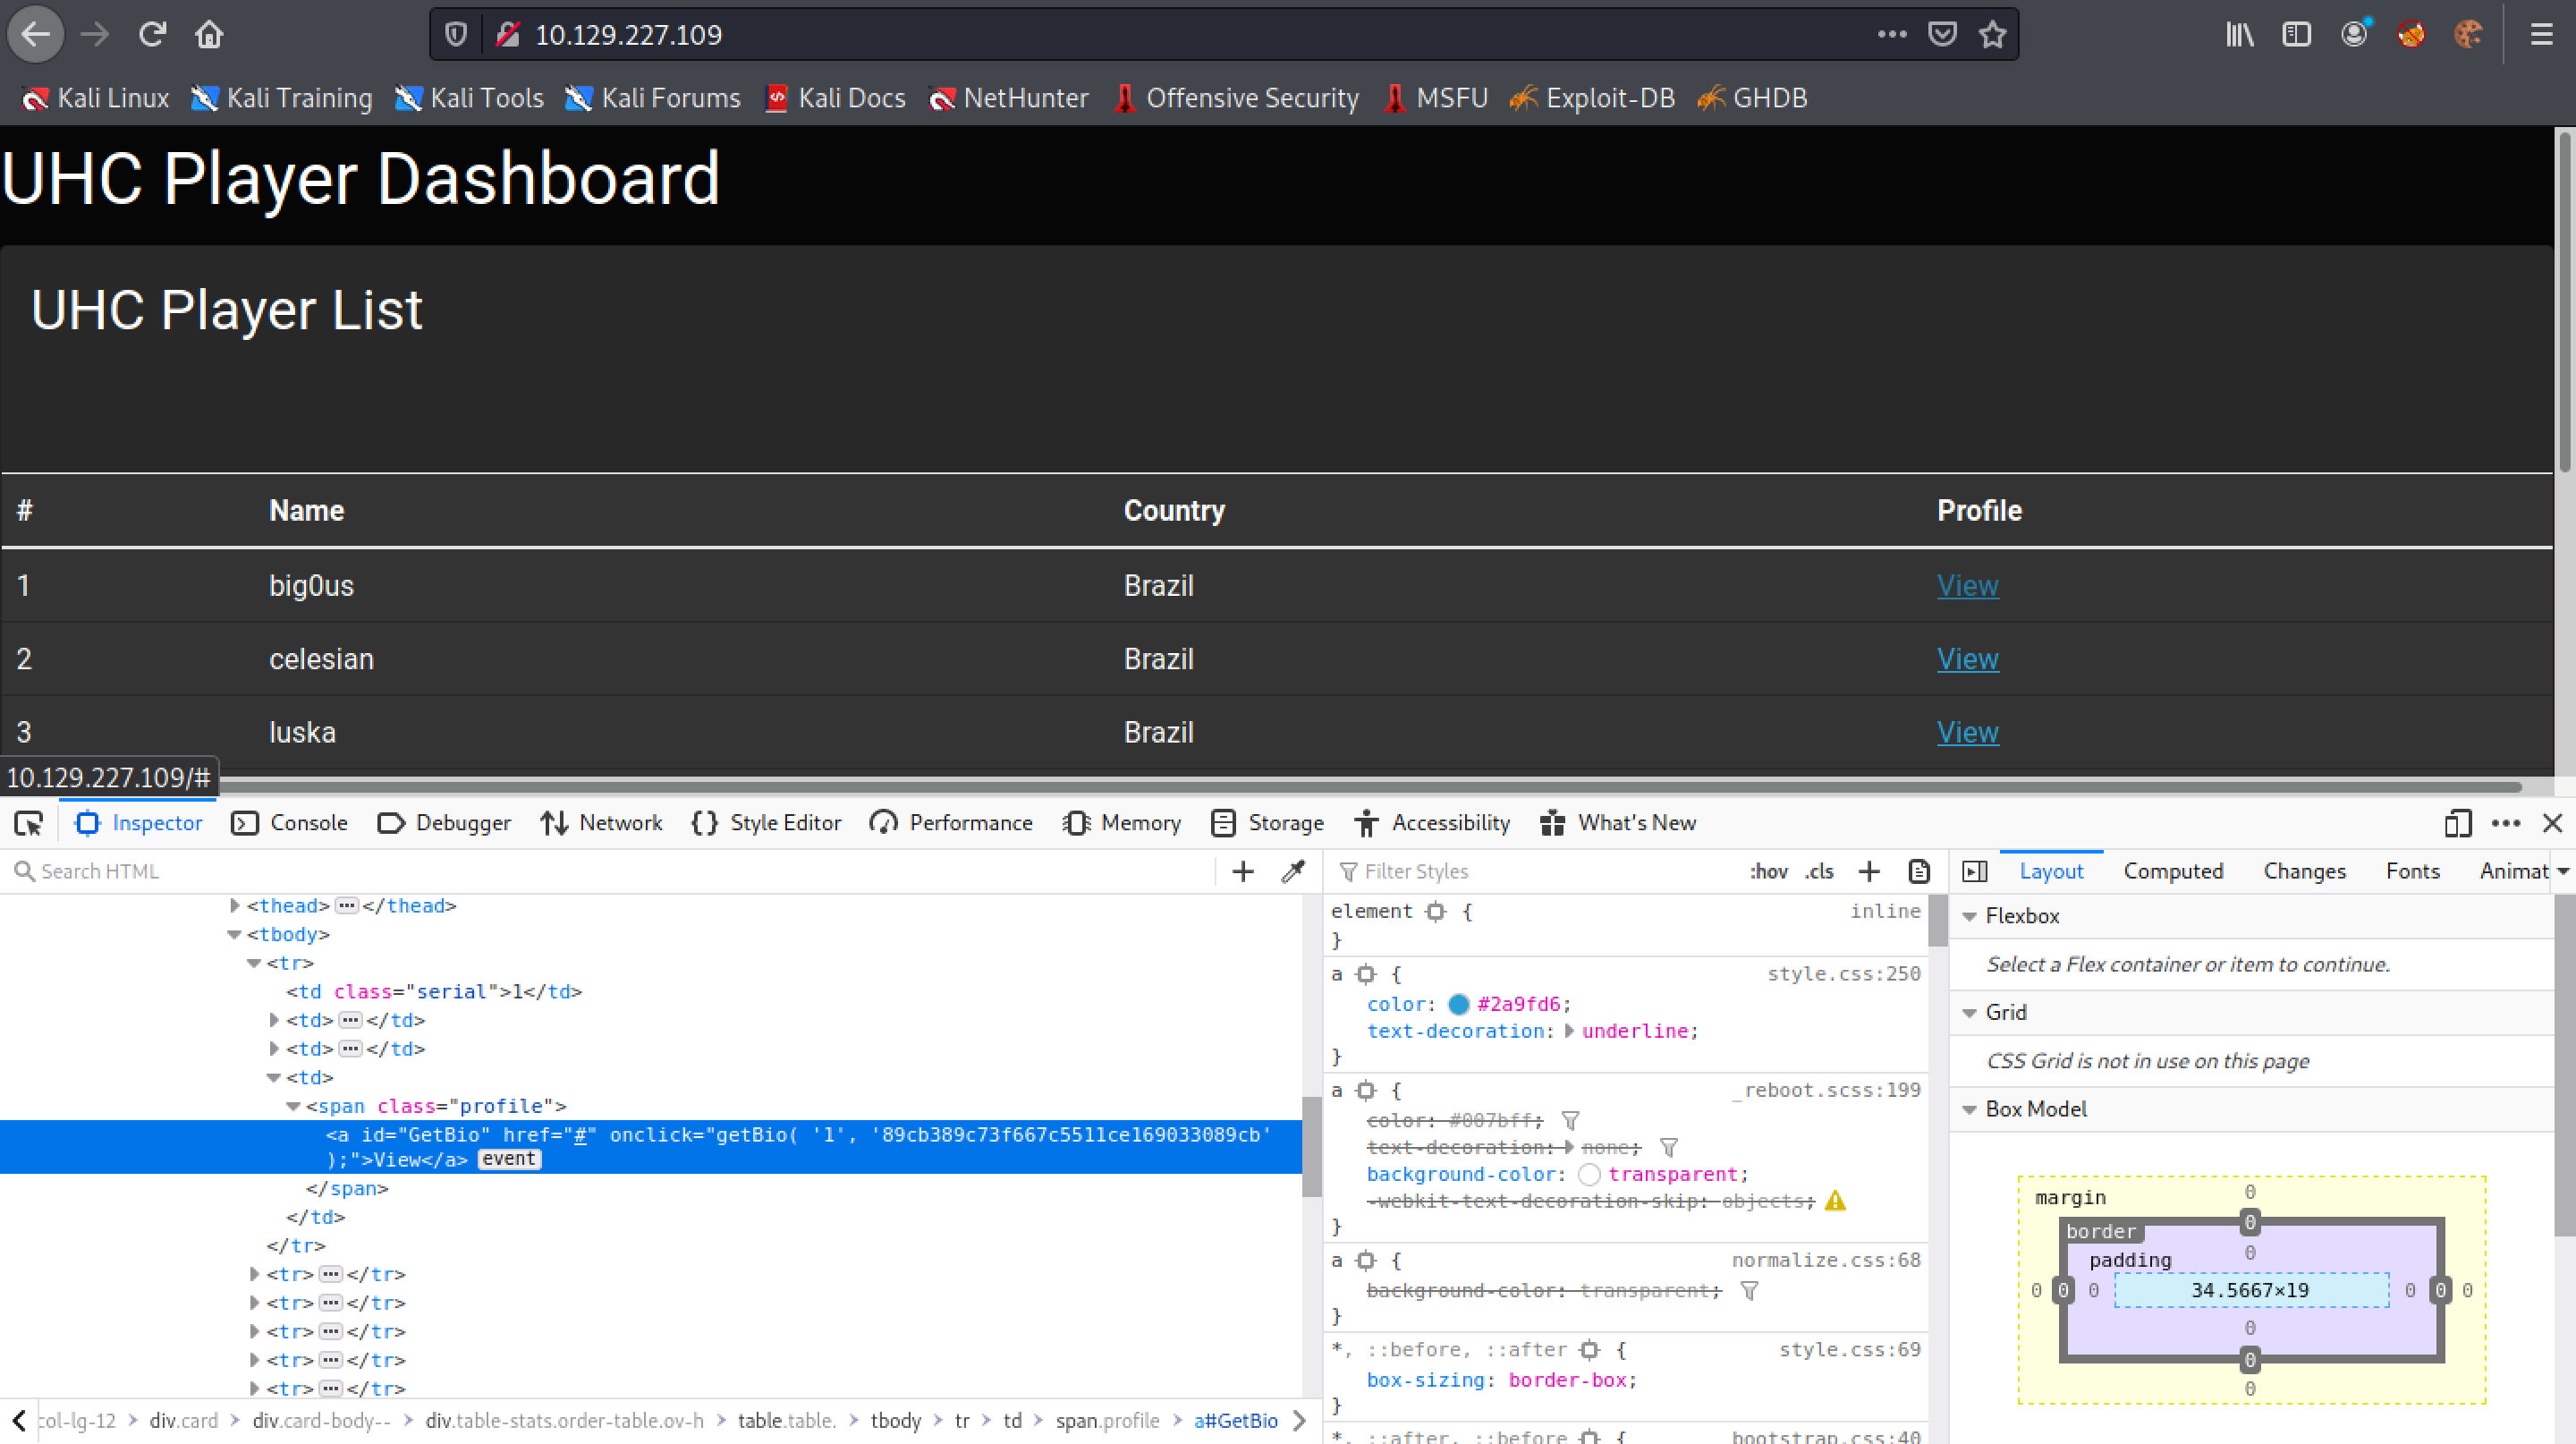Toggle the browser sidebar view
The height and width of the screenshot is (1444, 2576).
click(x=2296, y=35)
